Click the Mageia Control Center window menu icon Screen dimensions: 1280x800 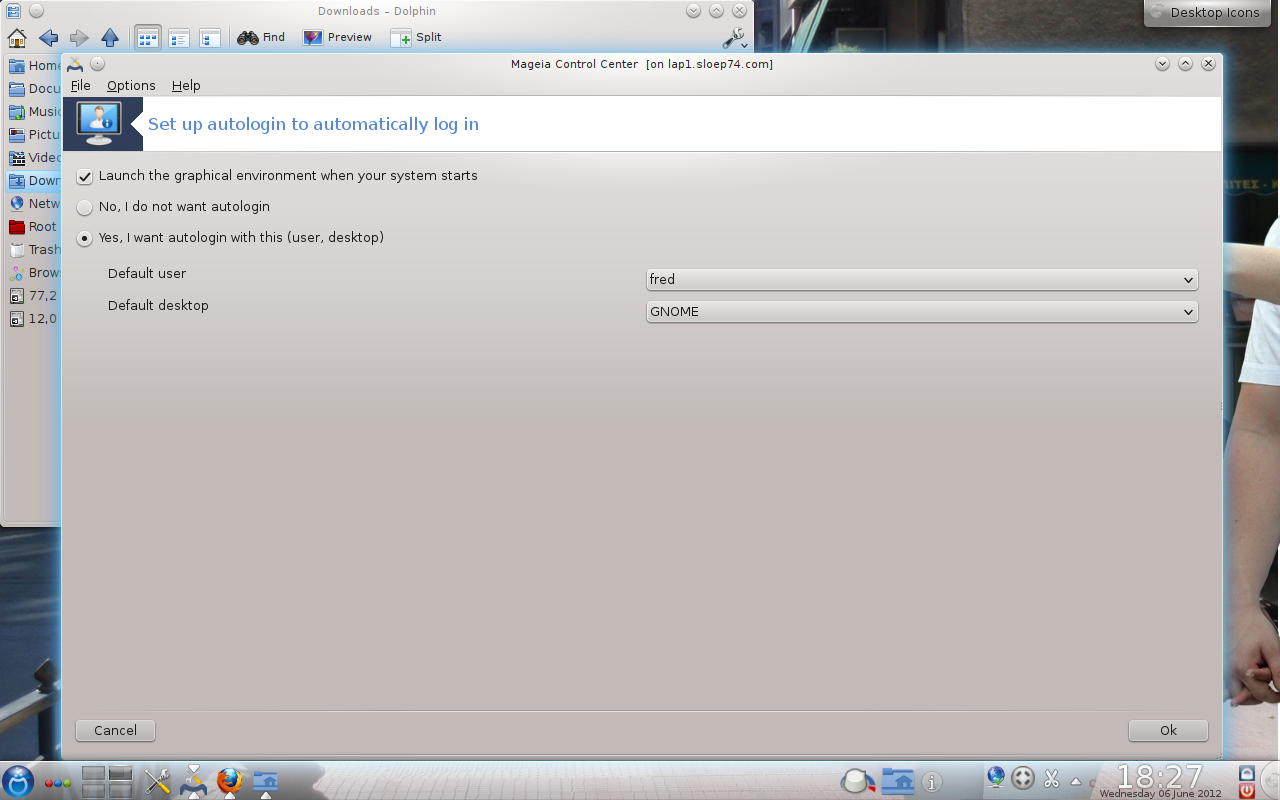tap(75, 64)
